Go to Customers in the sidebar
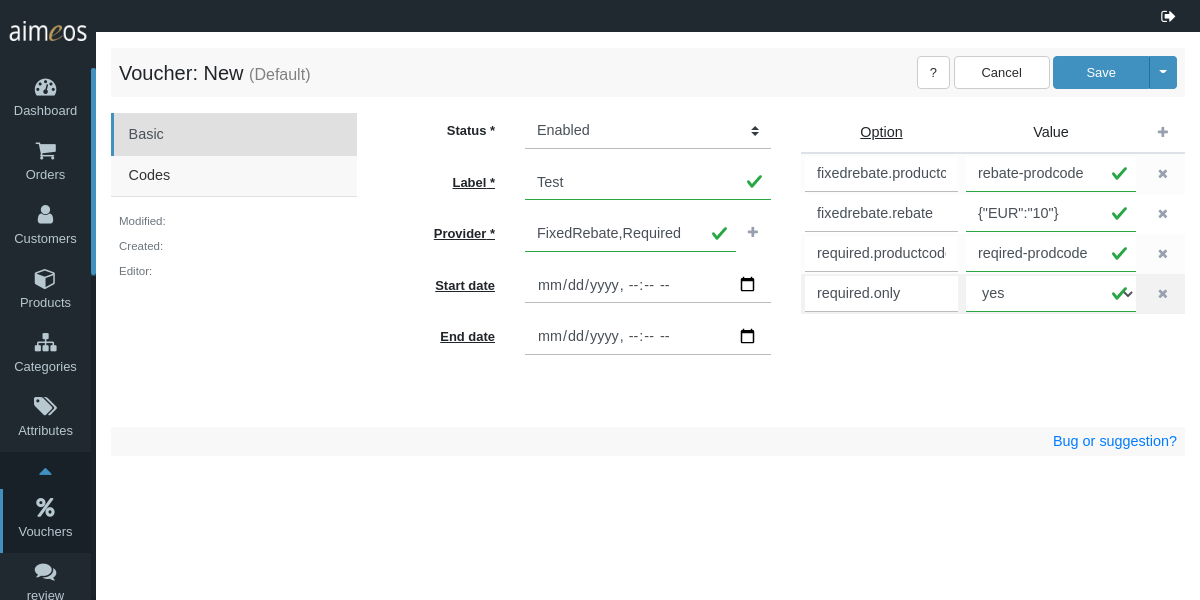Viewport: 1200px width, 600px height. click(45, 226)
